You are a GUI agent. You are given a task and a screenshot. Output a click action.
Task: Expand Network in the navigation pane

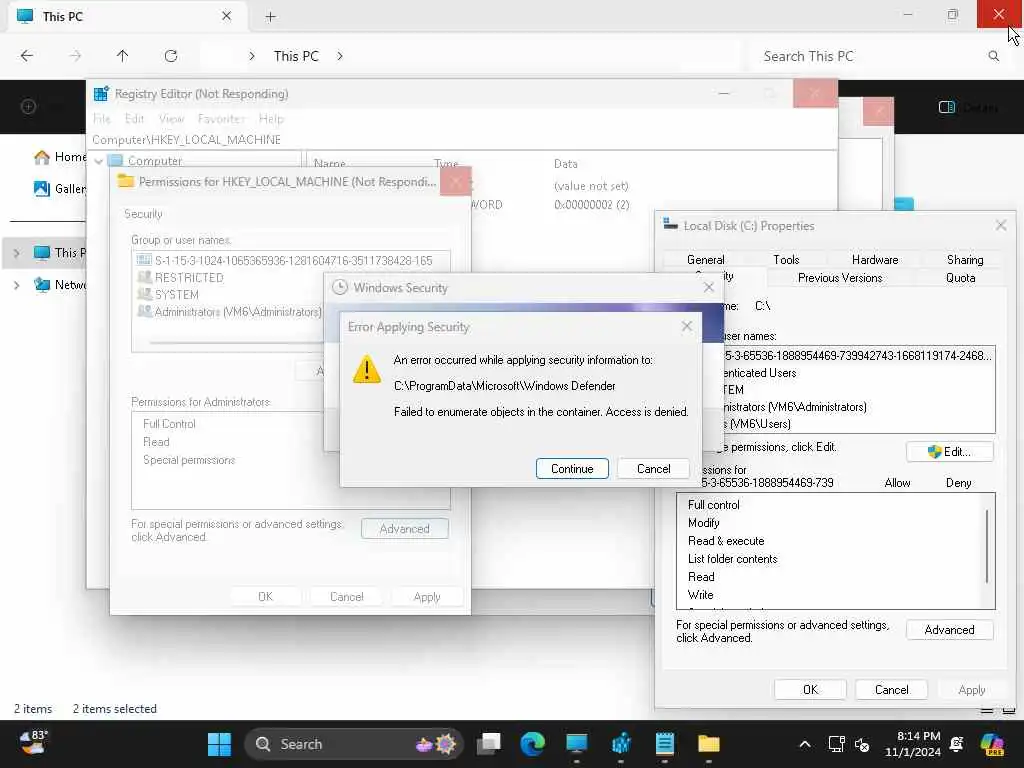click(x=17, y=285)
